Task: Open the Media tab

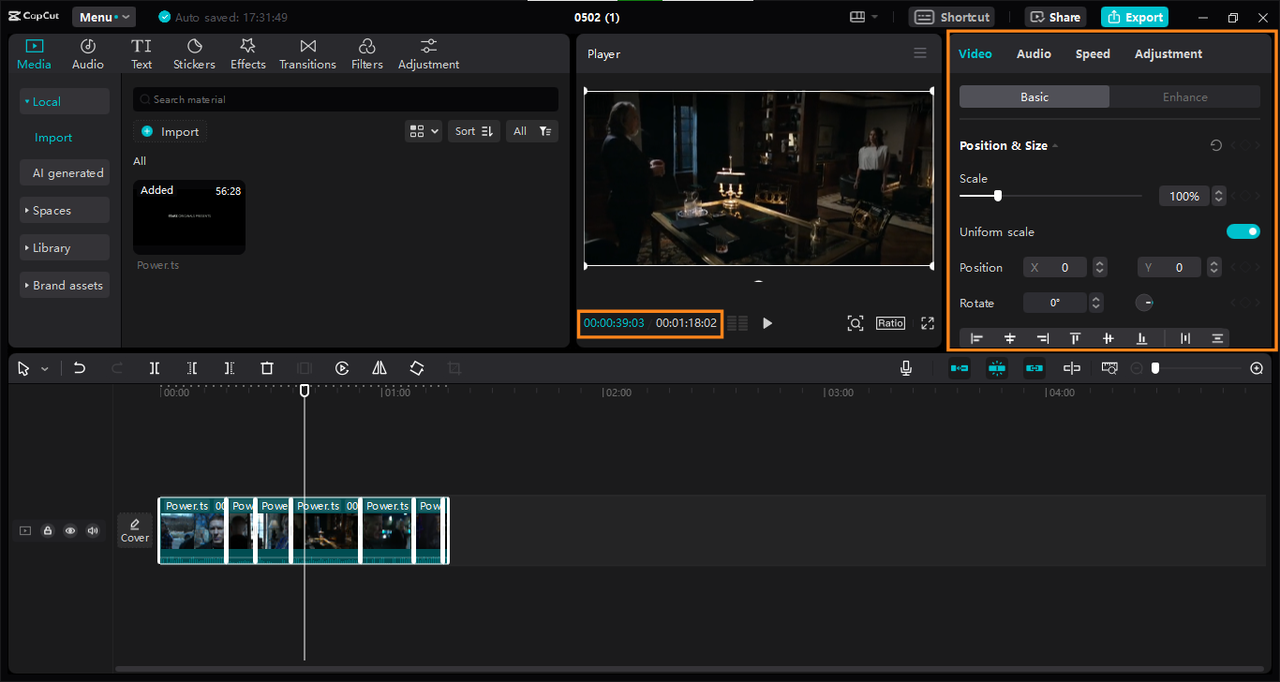Action: pos(34,54)
